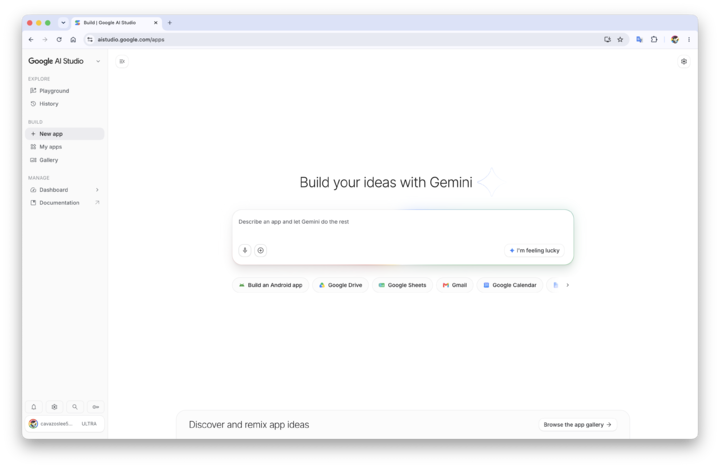Open the Chrome profile avatar
720x468 pixels.
(675, 39)
